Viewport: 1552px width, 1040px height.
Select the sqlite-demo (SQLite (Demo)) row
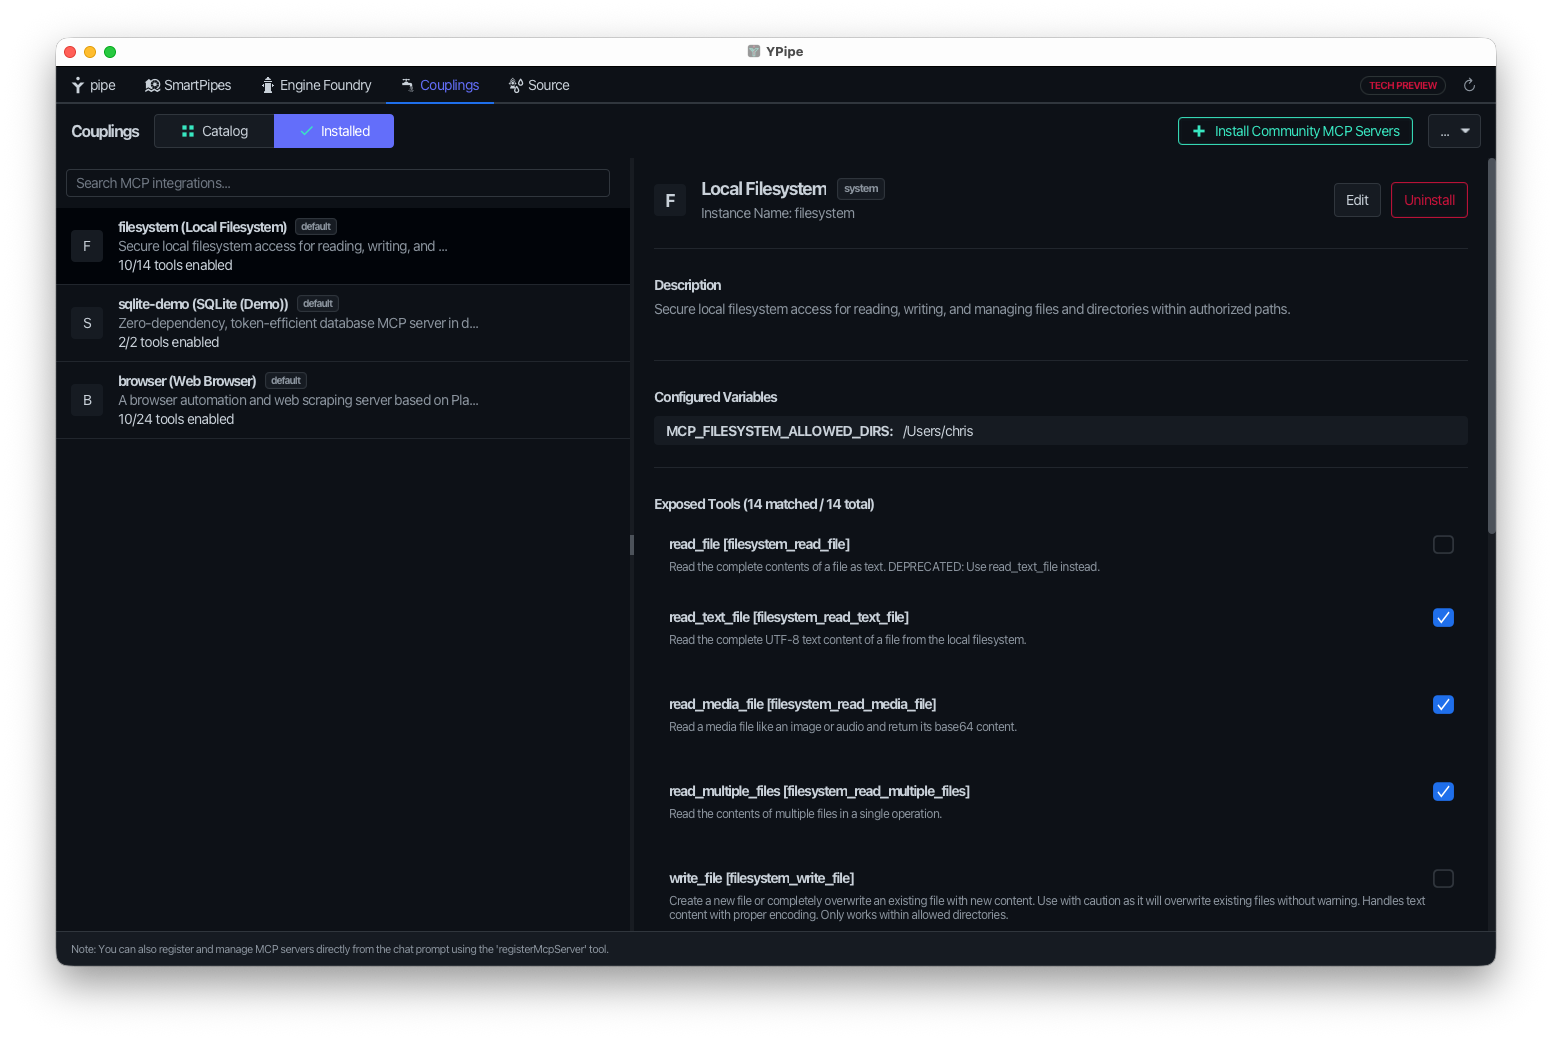343,323
